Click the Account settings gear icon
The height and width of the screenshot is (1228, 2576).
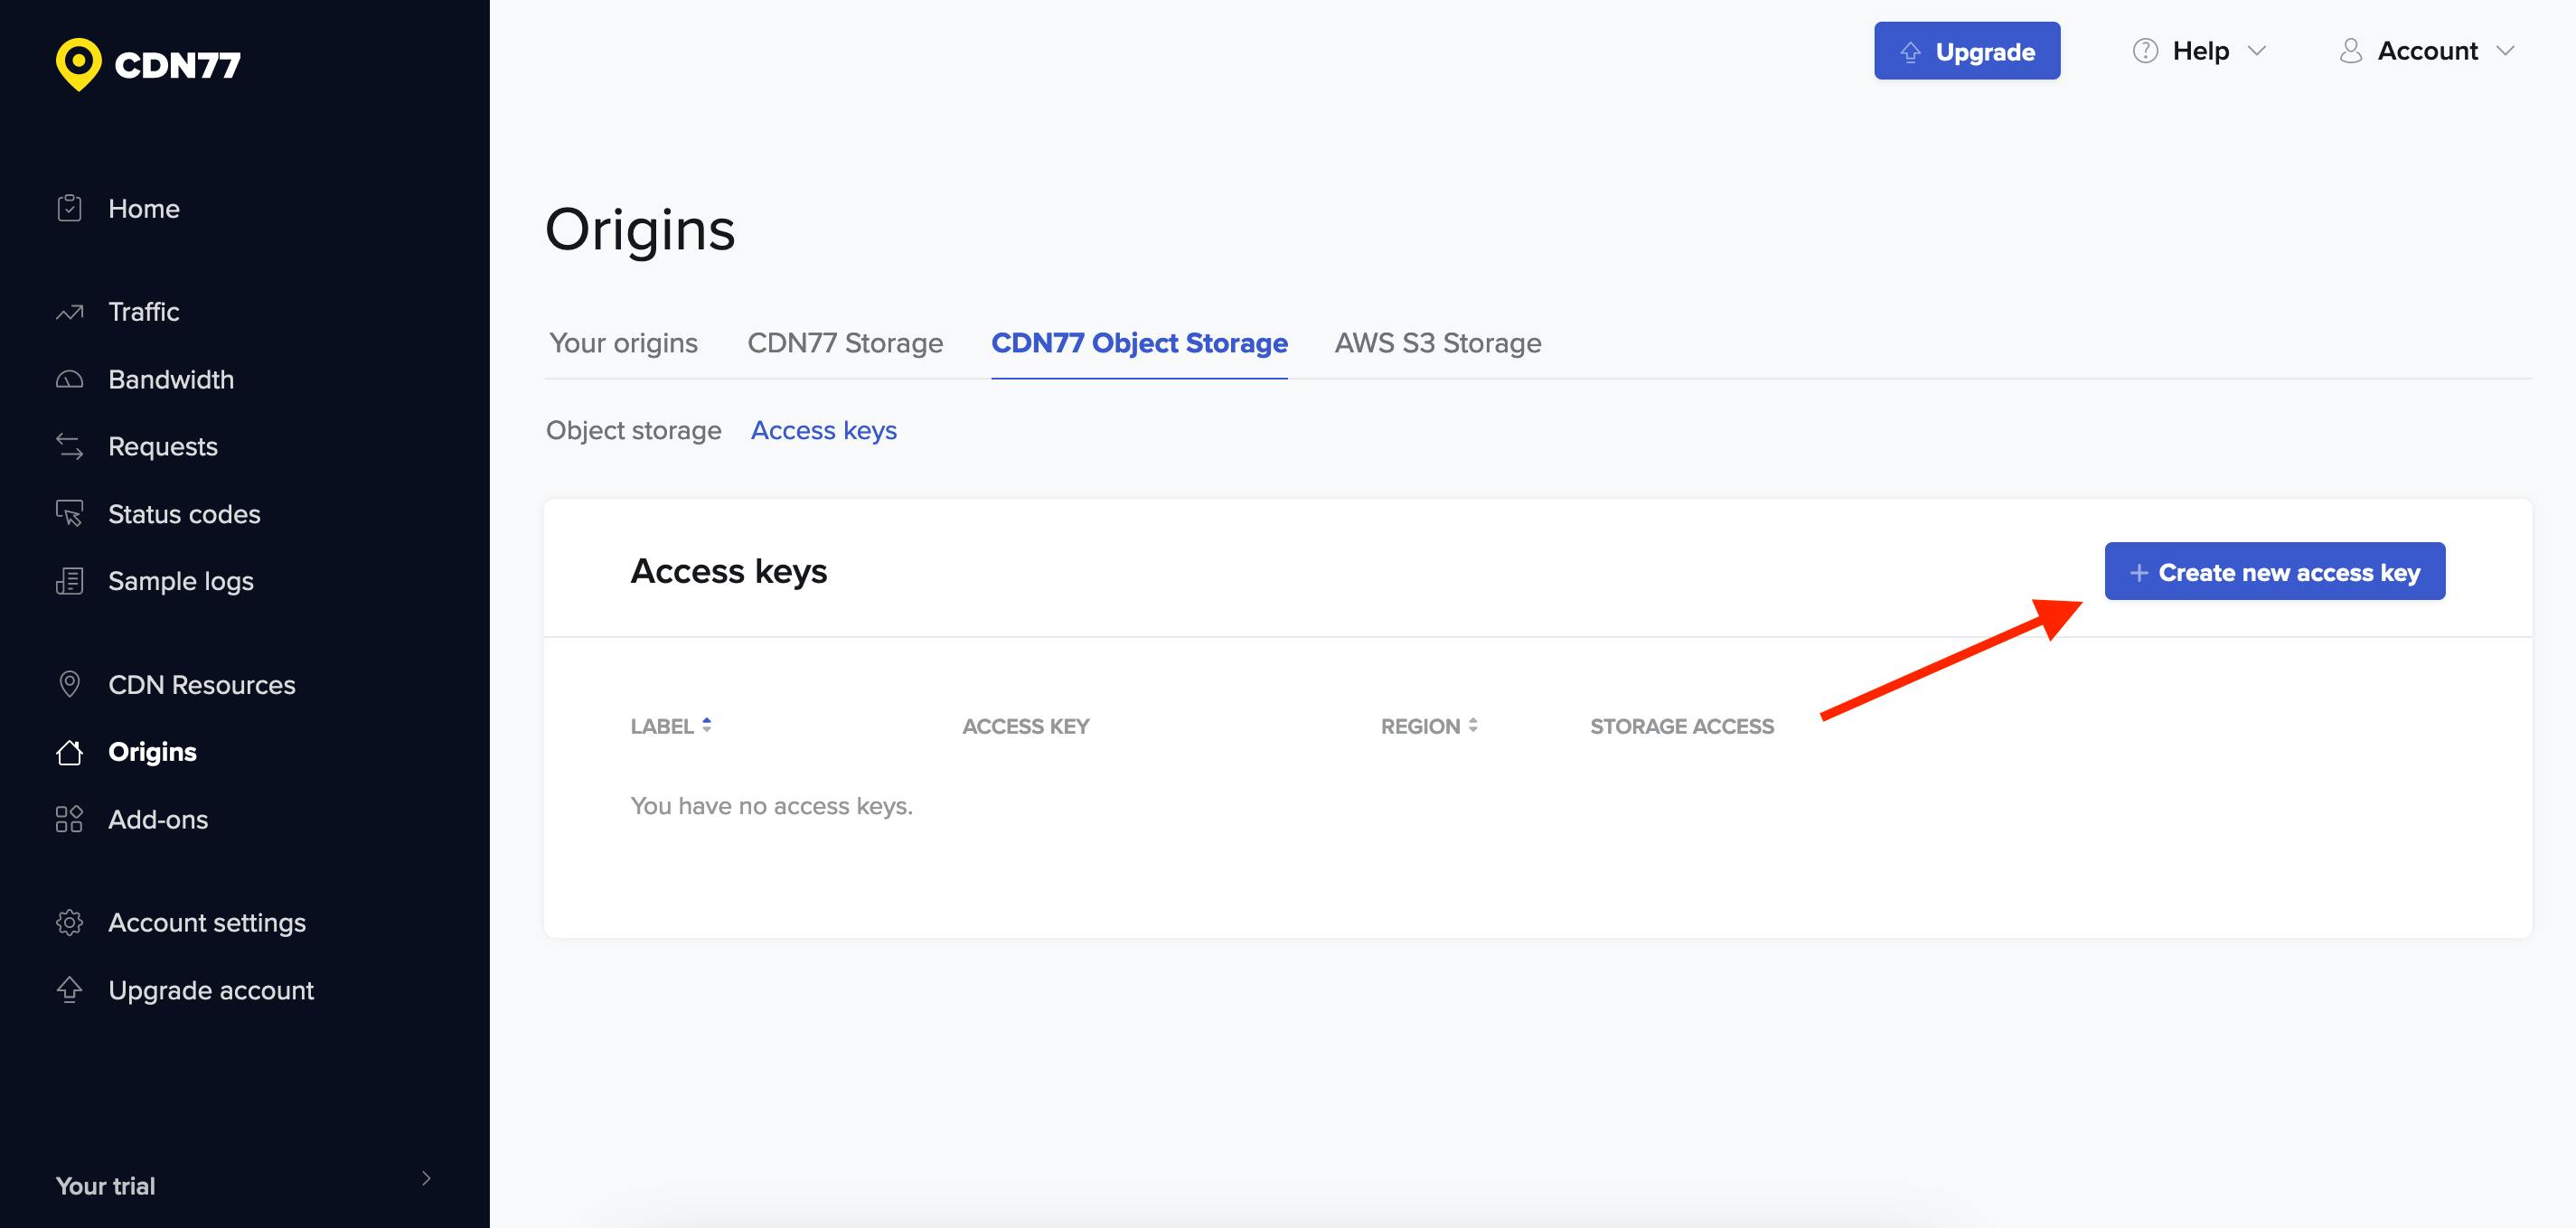pyautogui.click(x=69, y=922)
